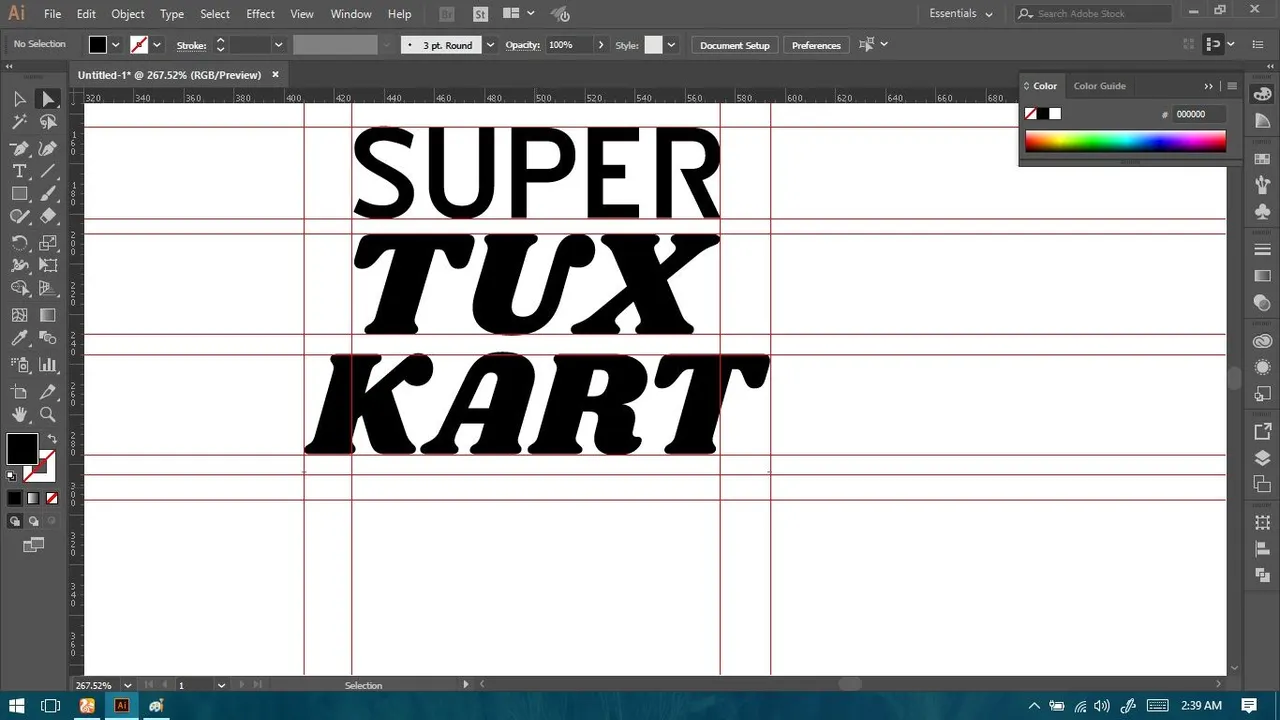Image resolution: width=1280 pixels, height=720 pixels.
Task: Switch to the Color Guide tab
Action: [1100, 86]
